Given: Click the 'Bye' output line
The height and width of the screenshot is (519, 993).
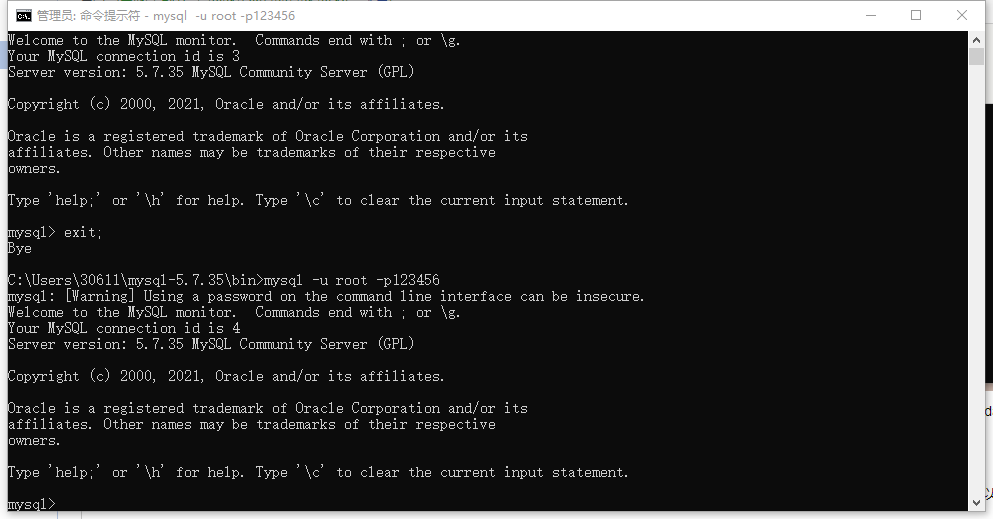Looking at the screenshot, I should pyautogui.click(x=20, y=249).
